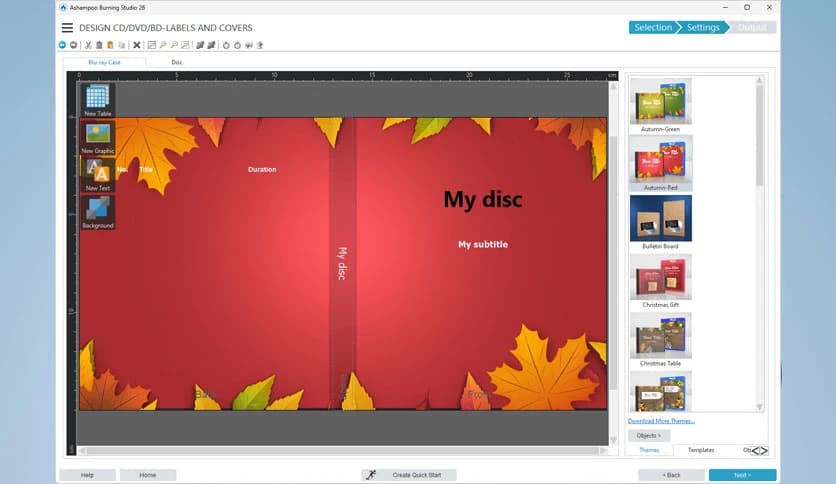Click the delete X toolbar icon
This screenshot has height=484, width=836.
coord(137,45)
